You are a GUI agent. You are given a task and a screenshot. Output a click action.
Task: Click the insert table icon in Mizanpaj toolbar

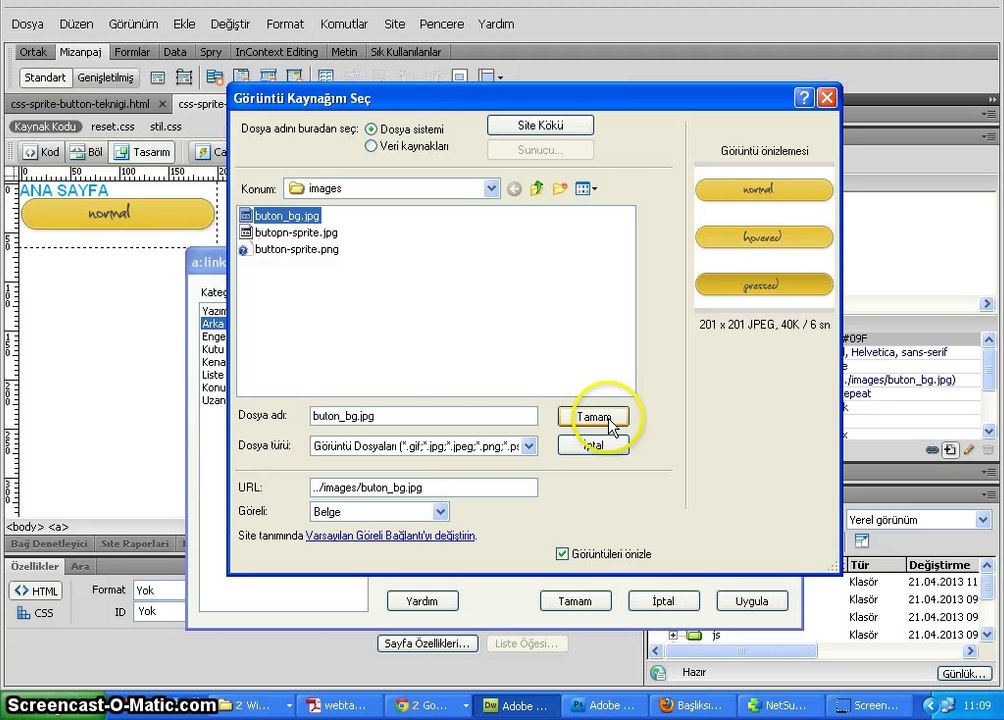pyautogui.click(x=325, y=77)
